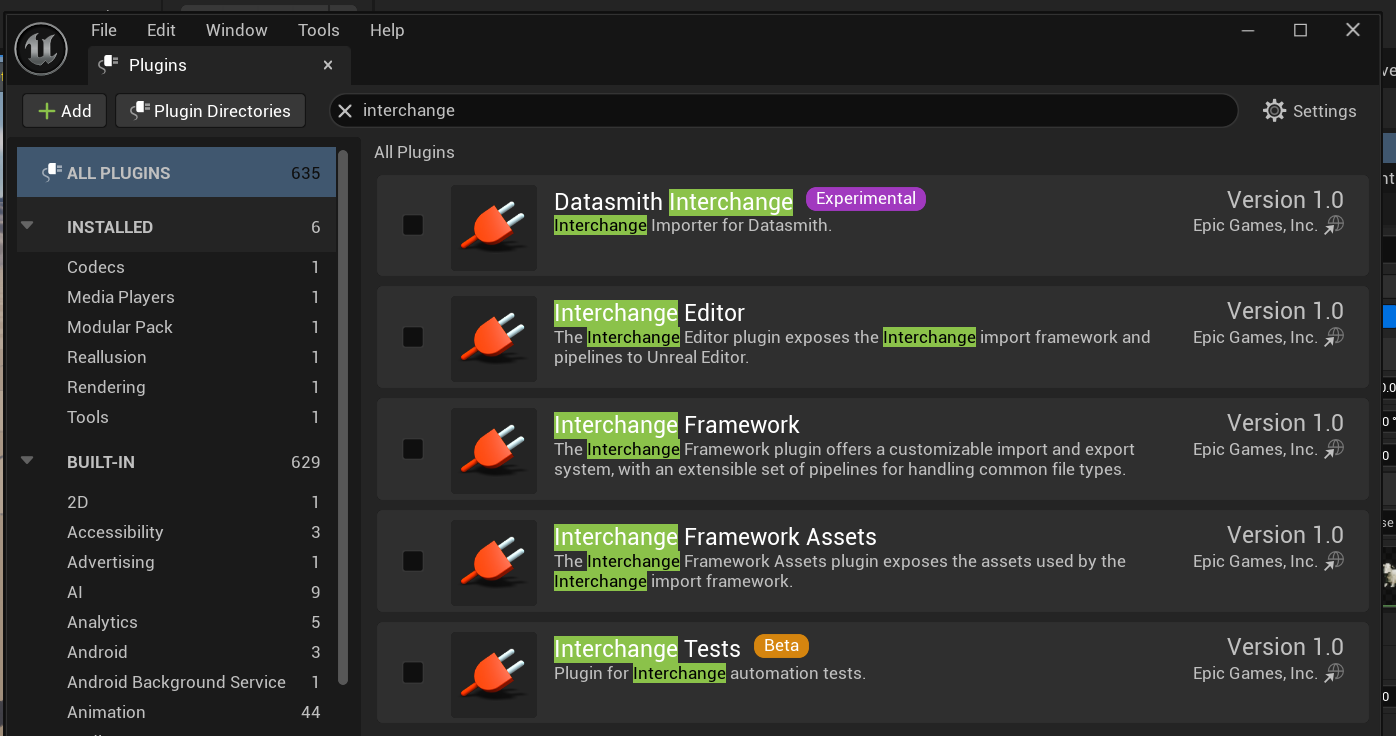Open Epic Games link icon for Interchange Framework
This screenshot has height=736, width=1396.
coord(1334,450)
